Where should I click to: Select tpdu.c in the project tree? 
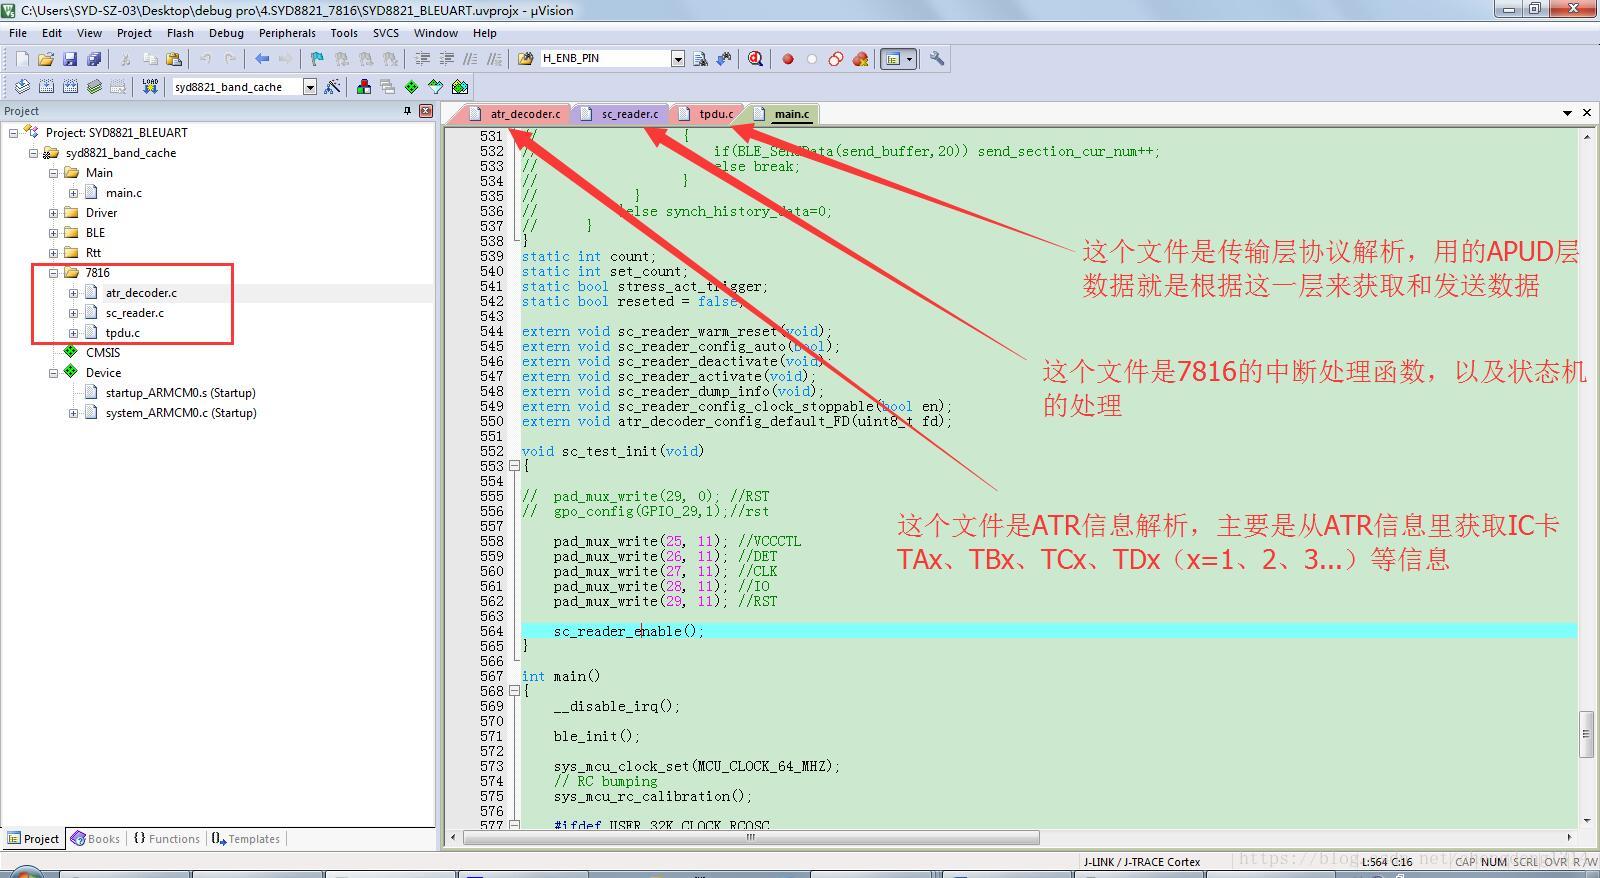123,333
